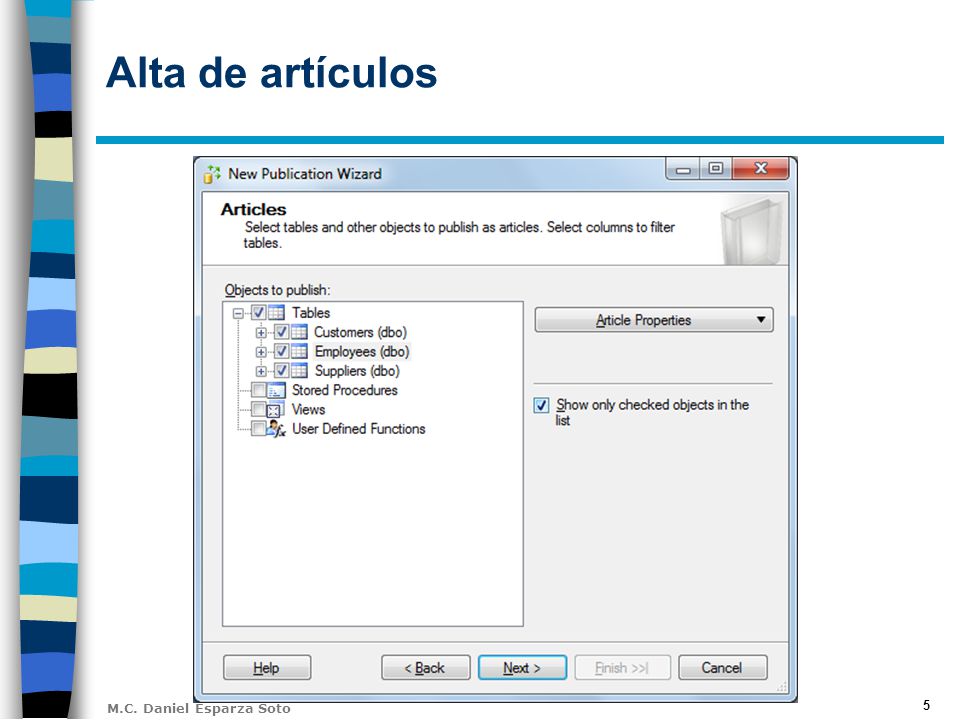Toggle Show only checked objects checkbox
The image size is (960, 720).
[541, 405]
